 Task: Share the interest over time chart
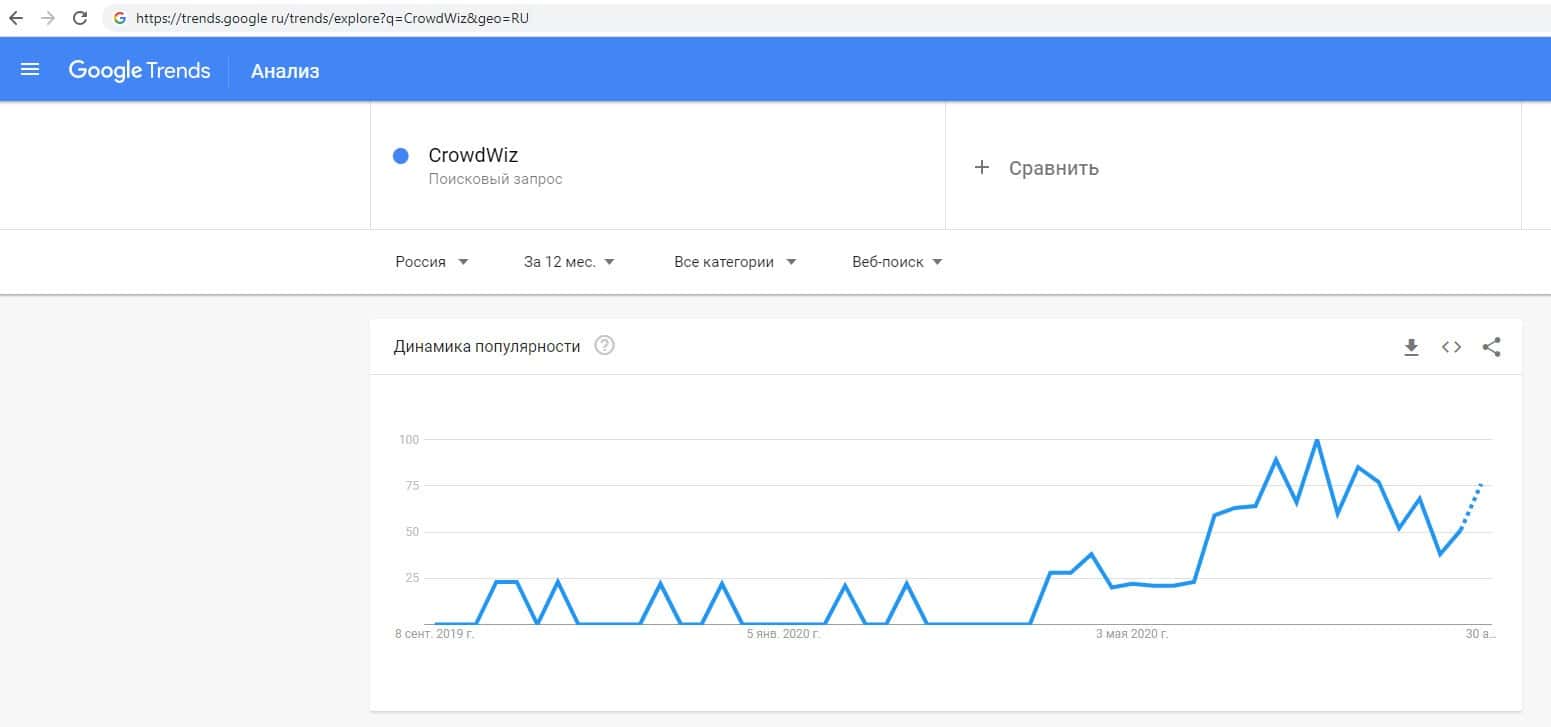1491,347
